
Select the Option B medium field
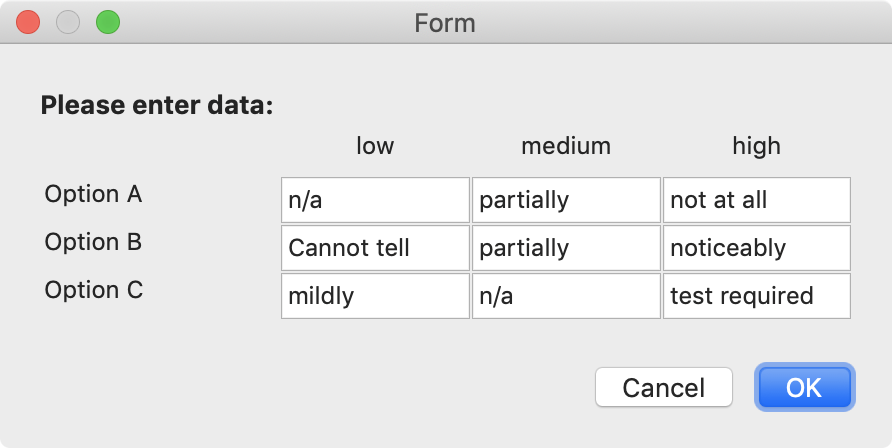[566, 248]
